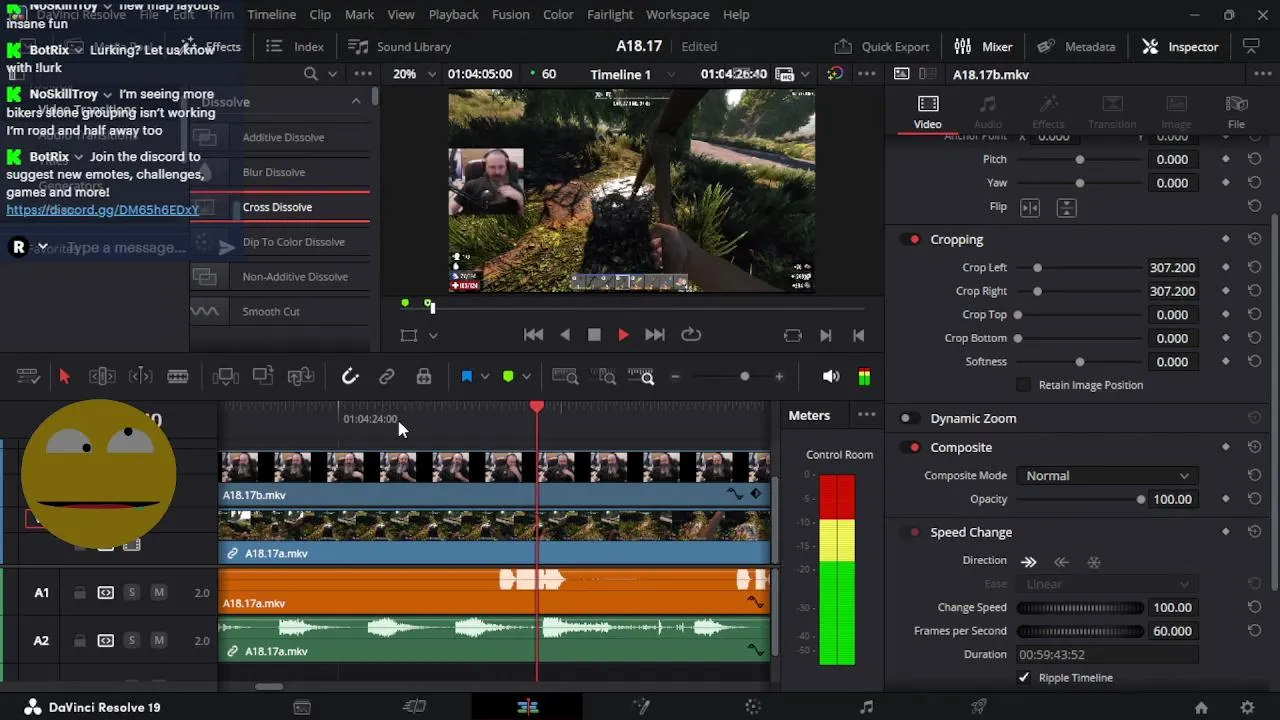The width and height of the screenshot is (1280, 720).
Task: Add a blue flag to the clip
Action: tap(466, 376)
